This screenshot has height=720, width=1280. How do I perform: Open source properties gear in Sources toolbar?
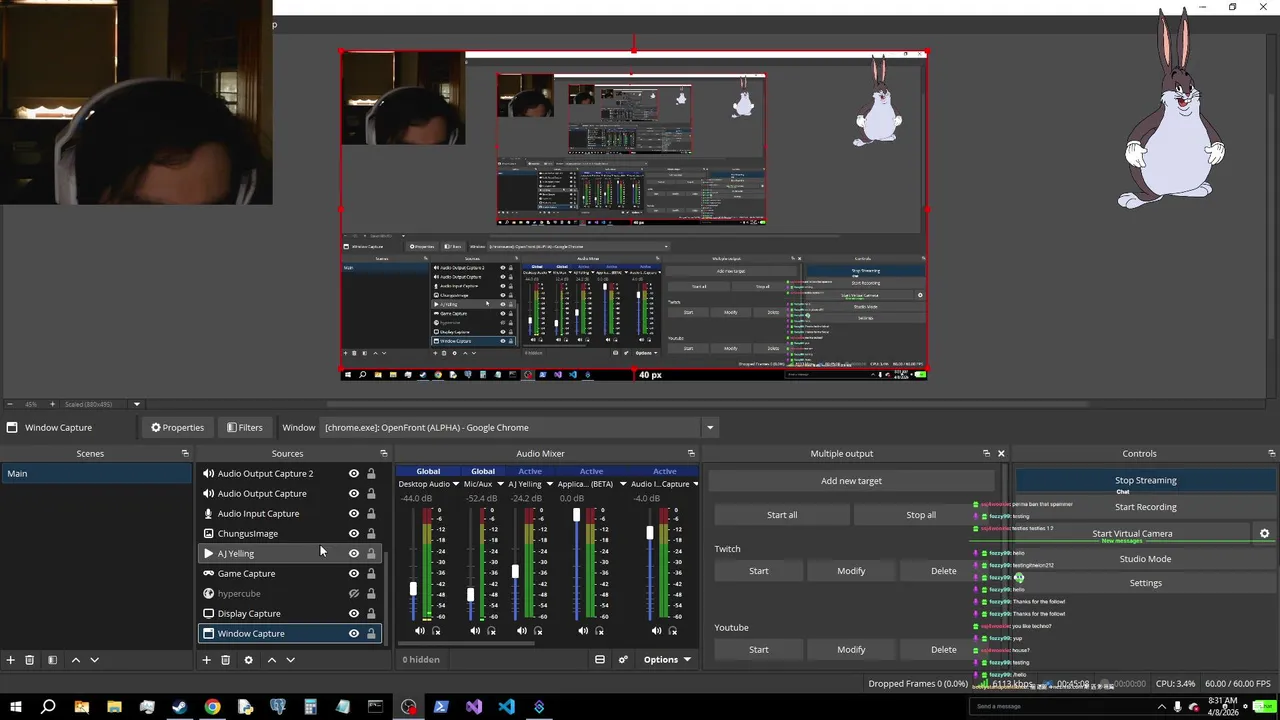(248, 660)
